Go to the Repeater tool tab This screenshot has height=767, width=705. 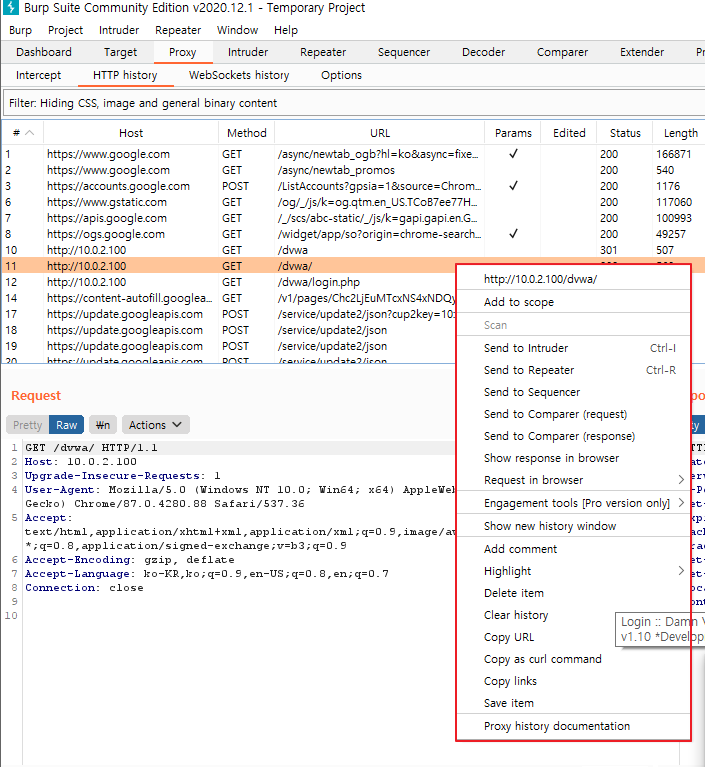point(323,52)
